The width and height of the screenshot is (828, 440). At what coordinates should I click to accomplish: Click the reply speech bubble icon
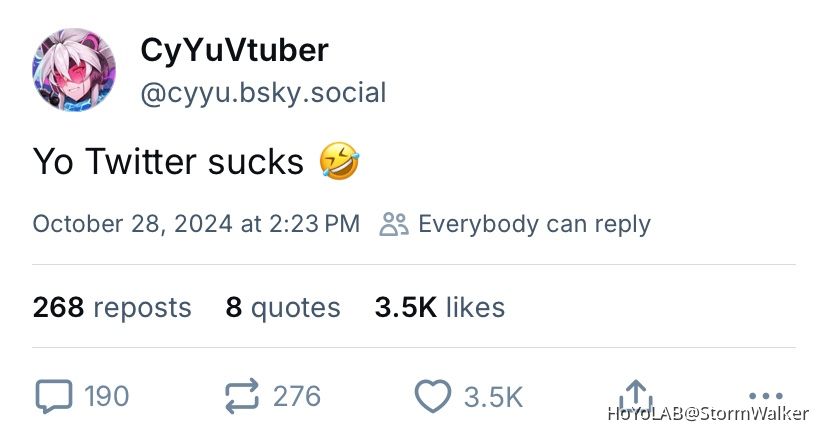[53, 397]
